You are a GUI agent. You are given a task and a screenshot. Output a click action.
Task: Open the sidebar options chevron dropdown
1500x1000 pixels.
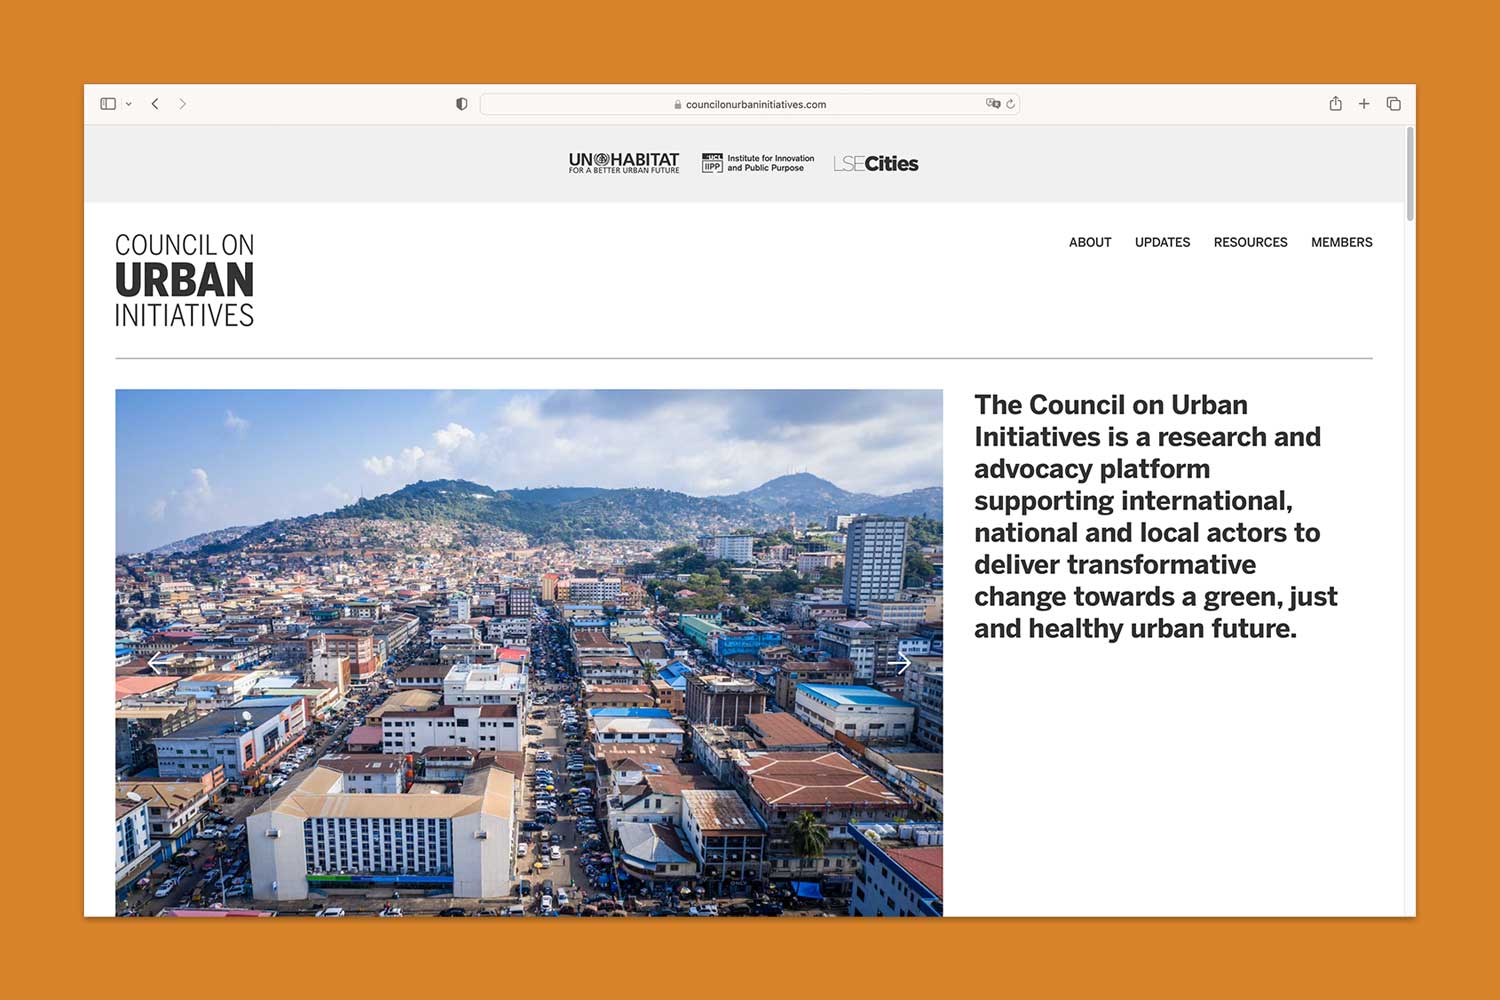coord(127,103)
